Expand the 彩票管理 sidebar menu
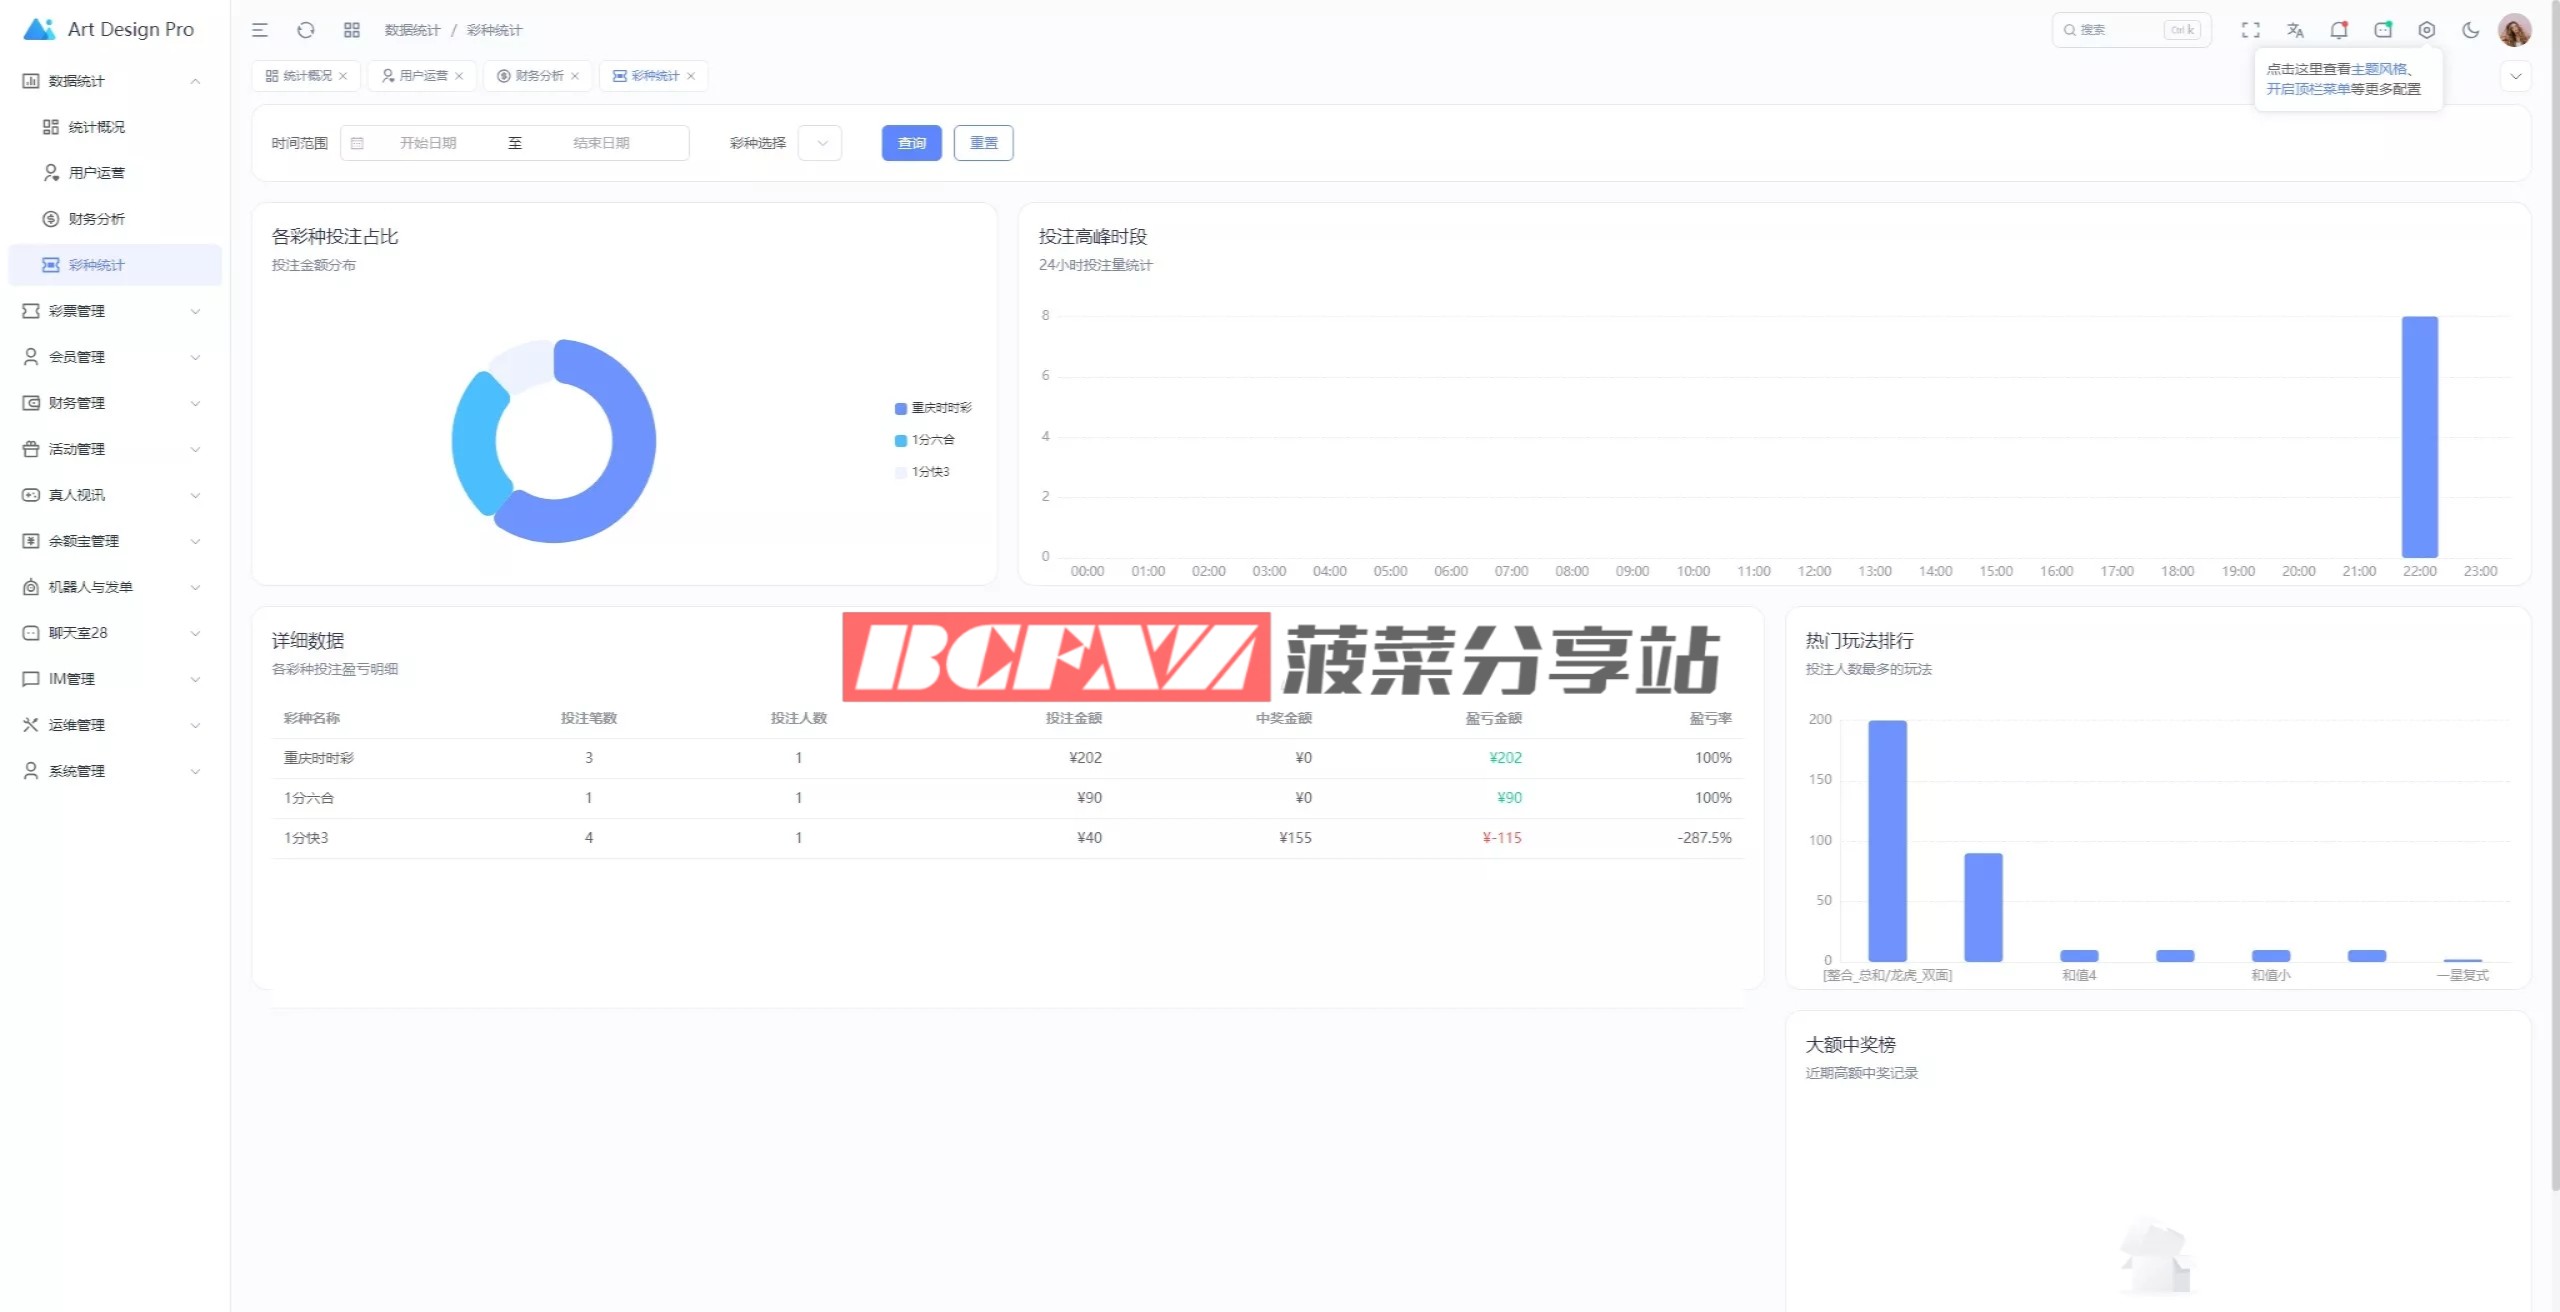This screenshot has width=2560, height=1312. [110, 311]
